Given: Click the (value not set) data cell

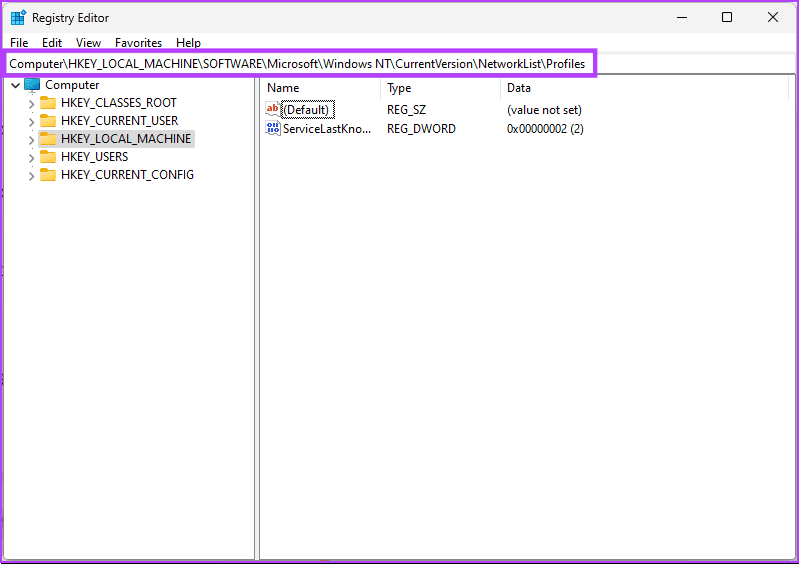Looking at the screenshot, I should 544,110.
